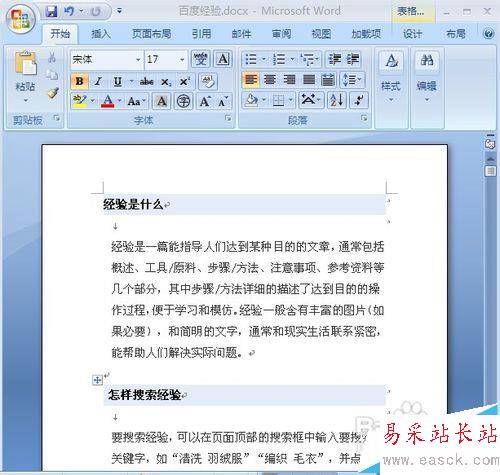Open the 剪贴板 pane dialog launcher
Image resolution: width=500 pixels, height=475 pixels.
pos(57,118)
